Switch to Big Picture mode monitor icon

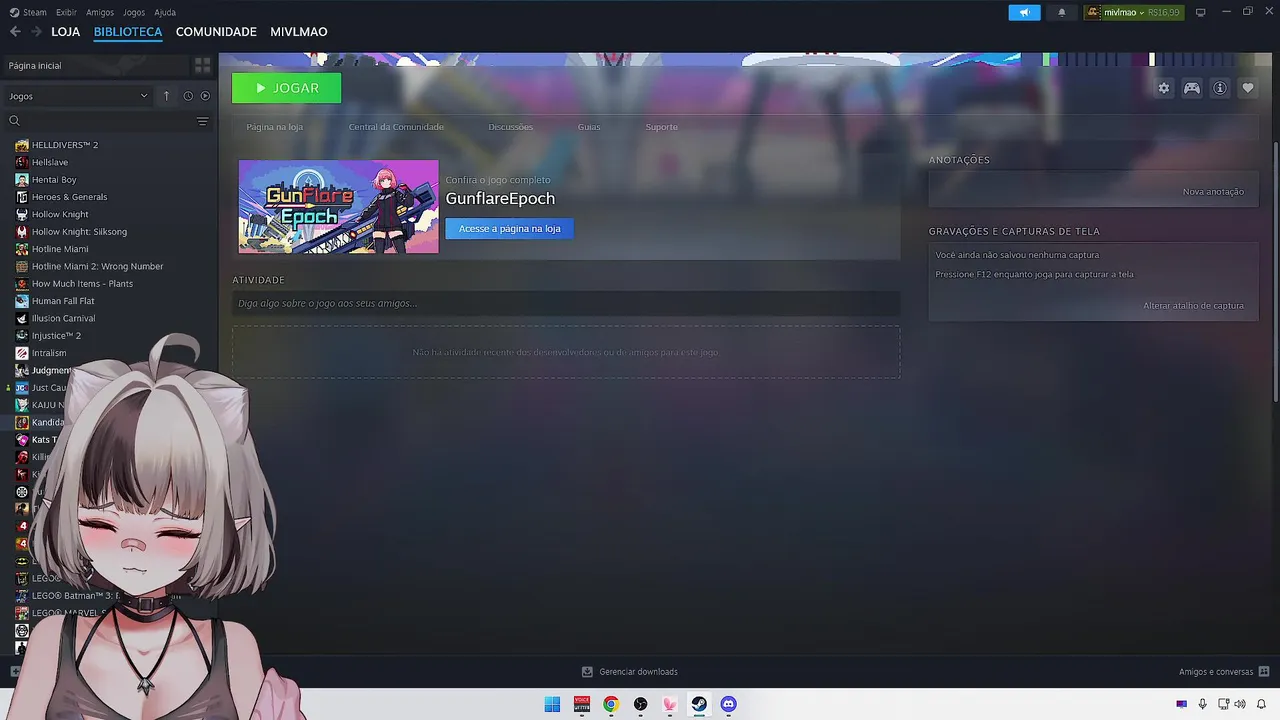(x=1201, y=12)
